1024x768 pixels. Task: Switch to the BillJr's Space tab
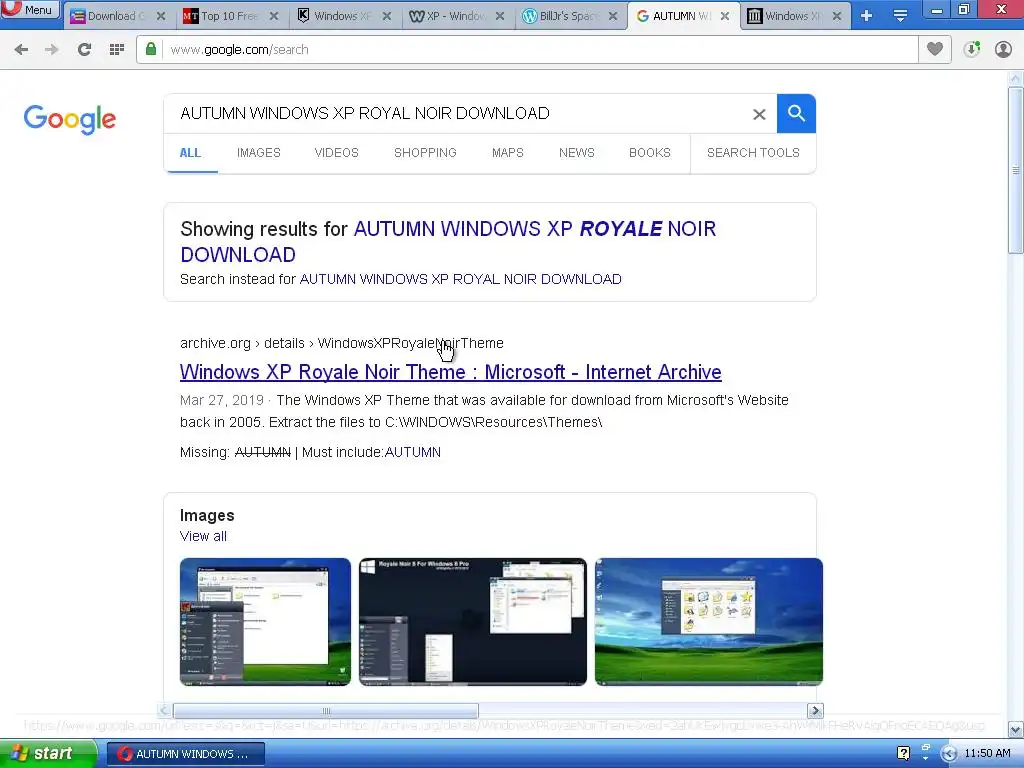pos(568,16)
